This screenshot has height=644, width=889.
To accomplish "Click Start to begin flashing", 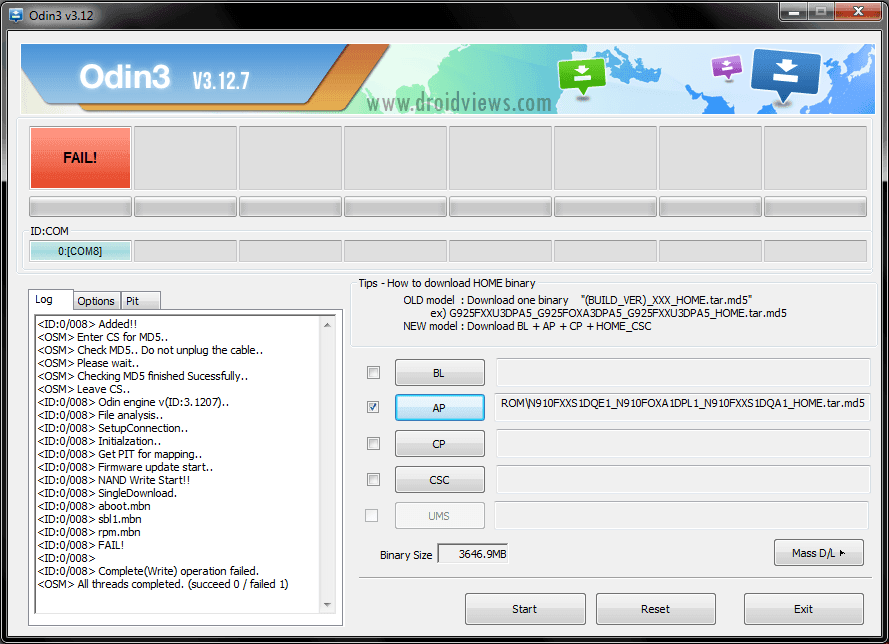I will point(525,609).
